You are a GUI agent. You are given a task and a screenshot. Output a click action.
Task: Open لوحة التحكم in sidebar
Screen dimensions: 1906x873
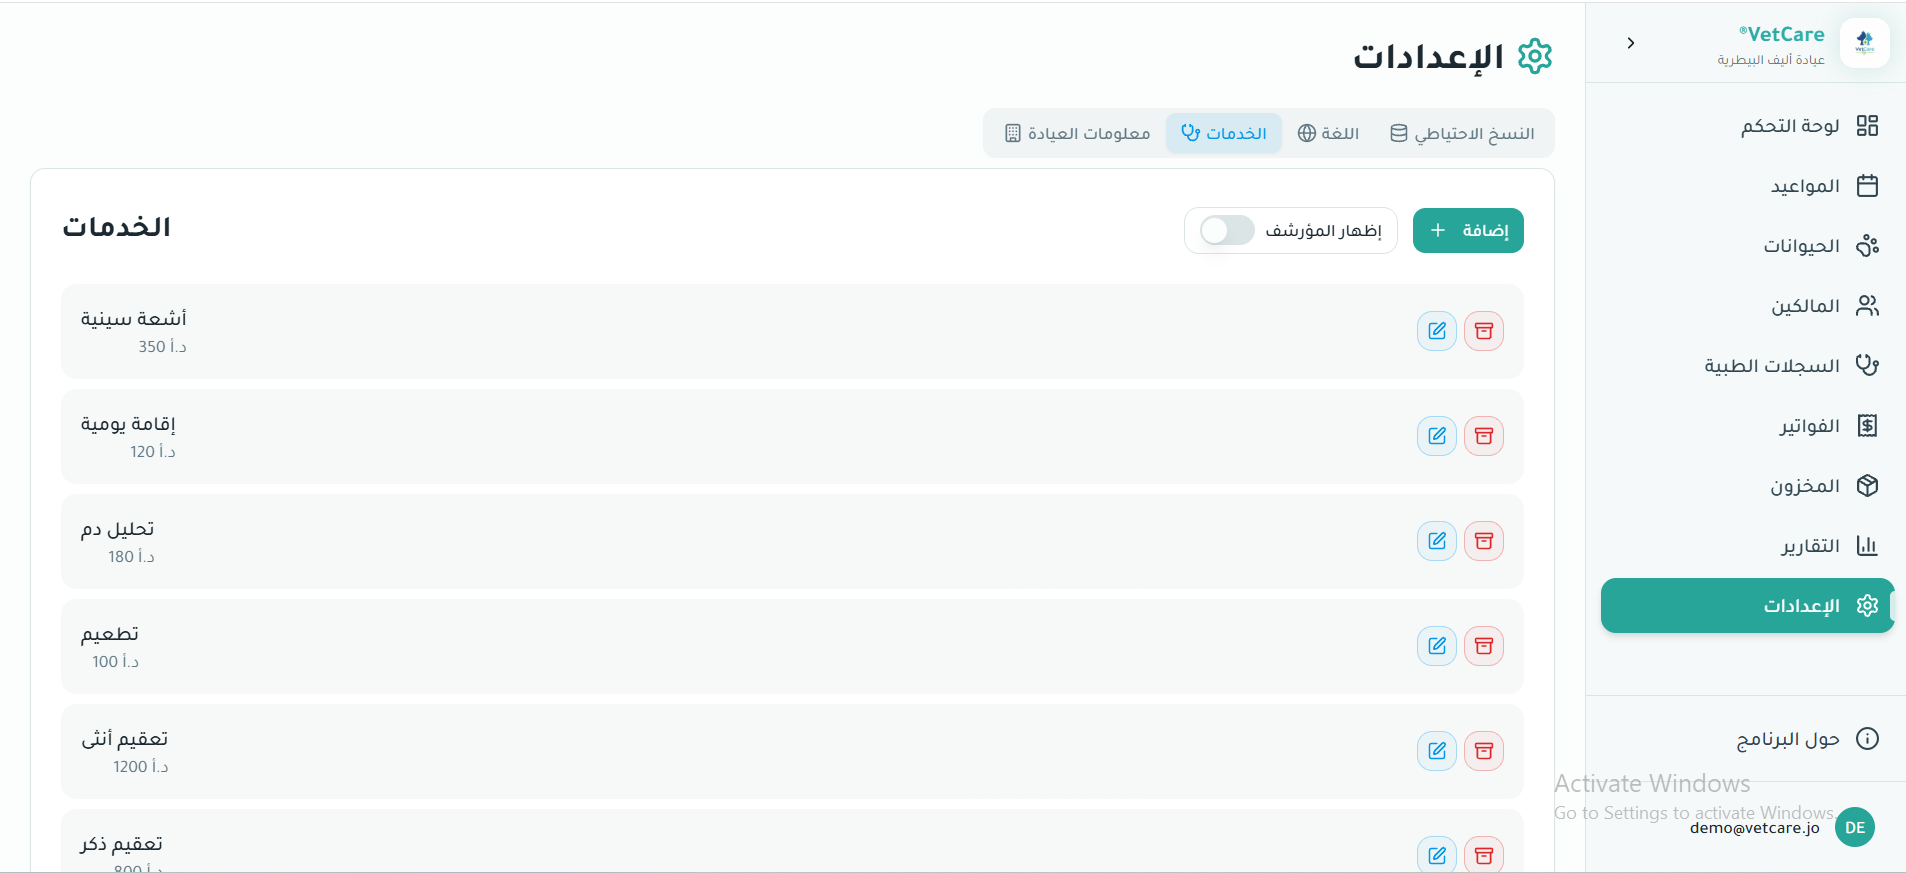pyautogui.click(x=1747, y=126)
